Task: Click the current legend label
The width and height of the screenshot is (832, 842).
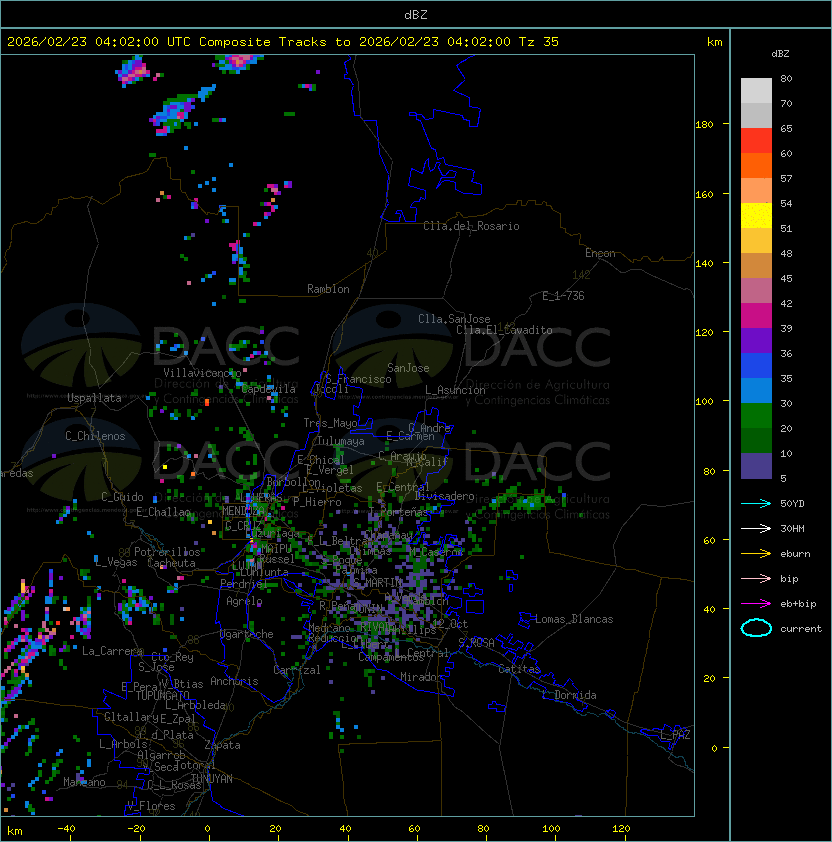Action: (801, 628)
